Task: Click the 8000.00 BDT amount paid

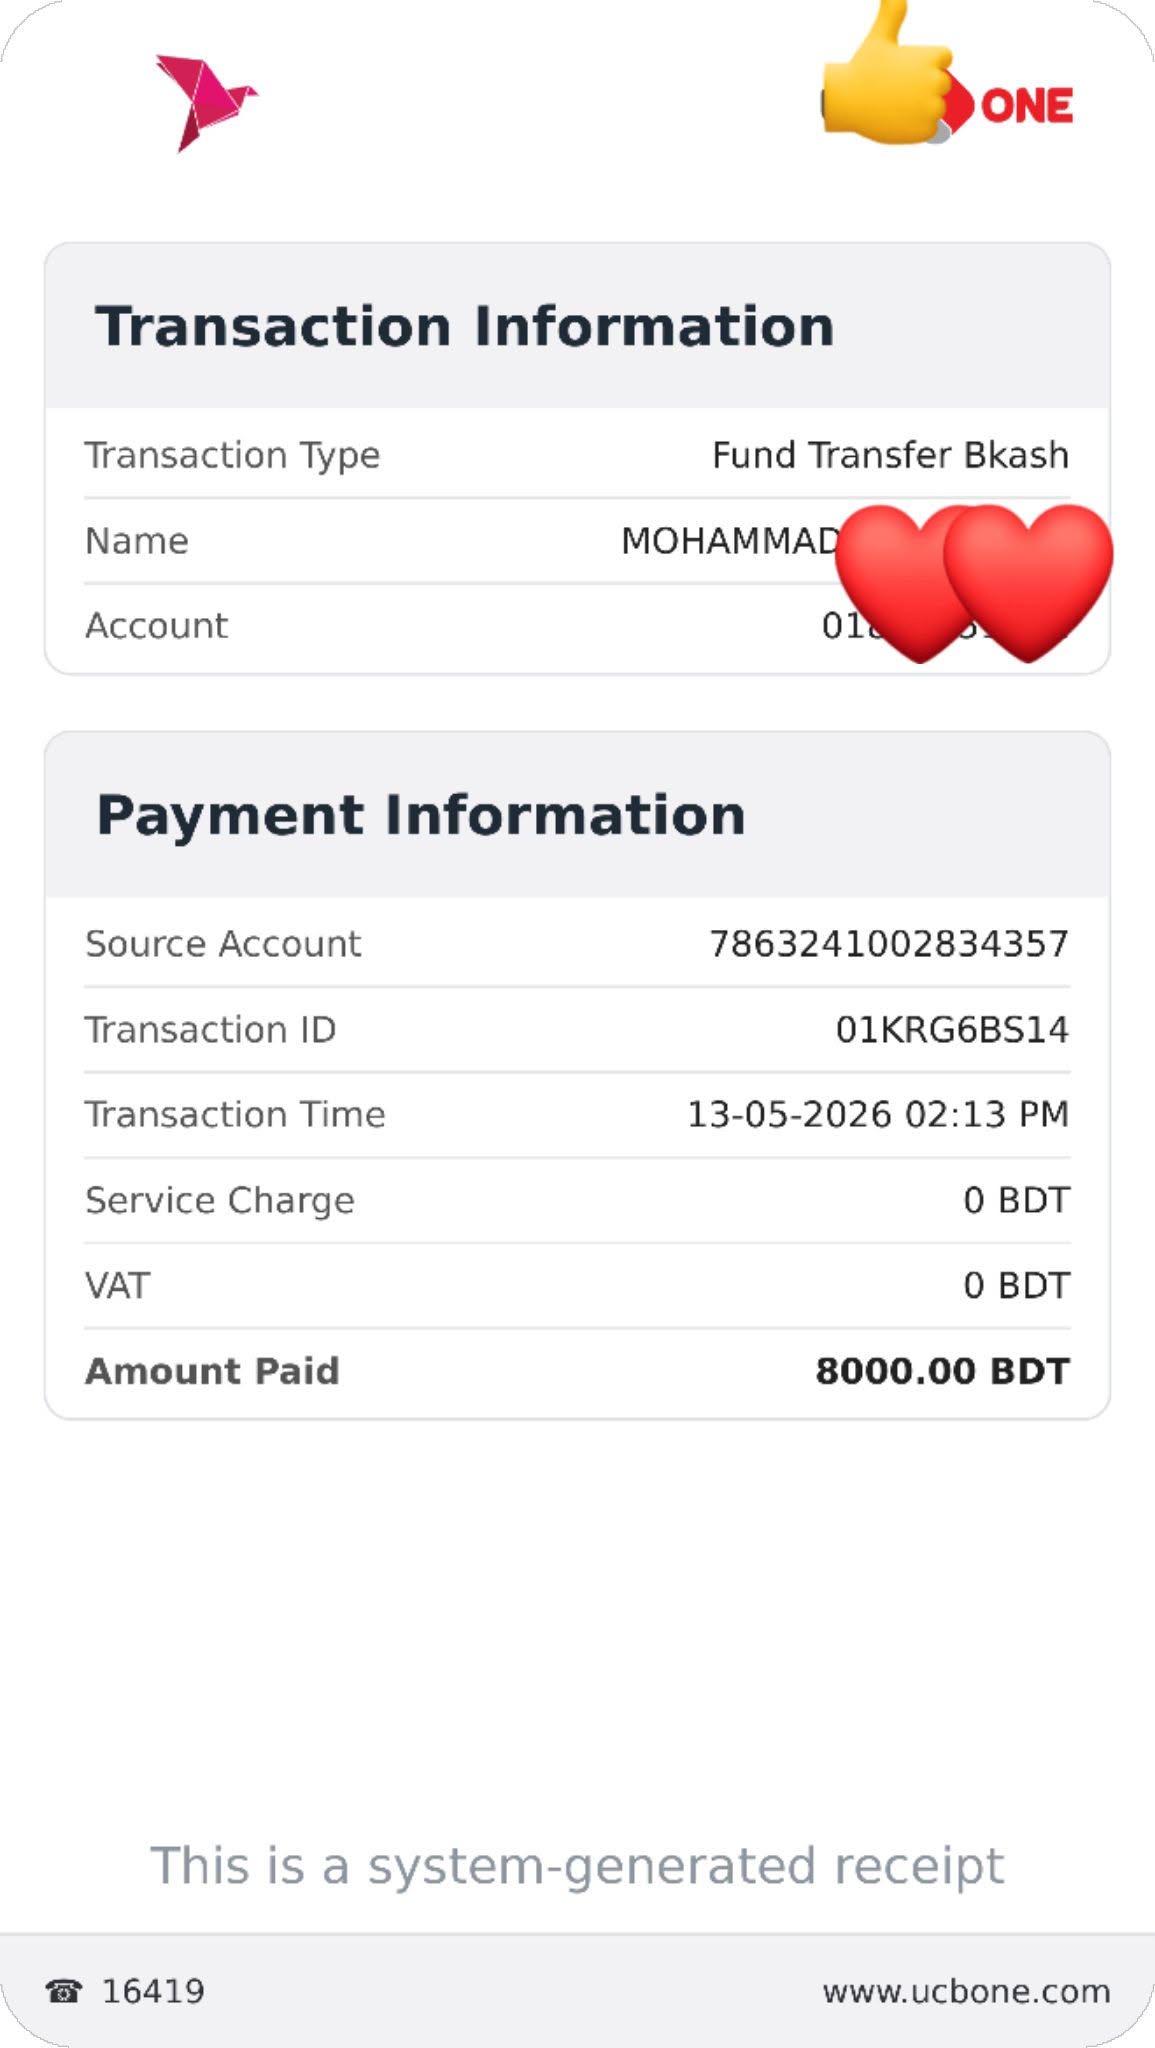Action: click(943, 1371)
